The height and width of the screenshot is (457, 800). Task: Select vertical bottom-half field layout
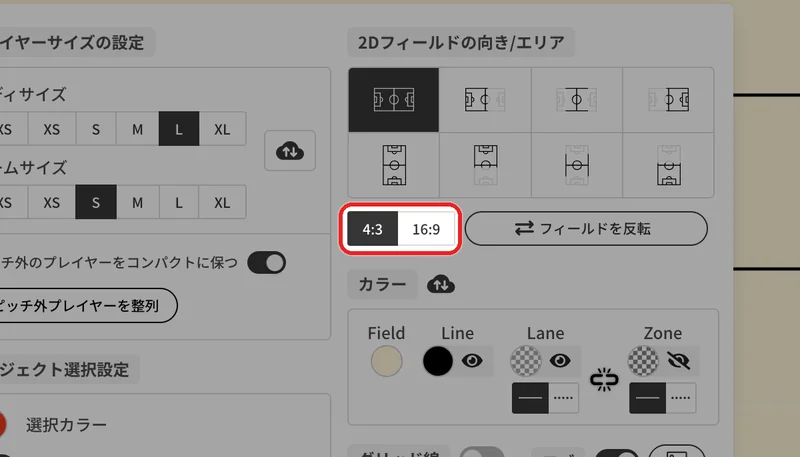pos(668,165)
